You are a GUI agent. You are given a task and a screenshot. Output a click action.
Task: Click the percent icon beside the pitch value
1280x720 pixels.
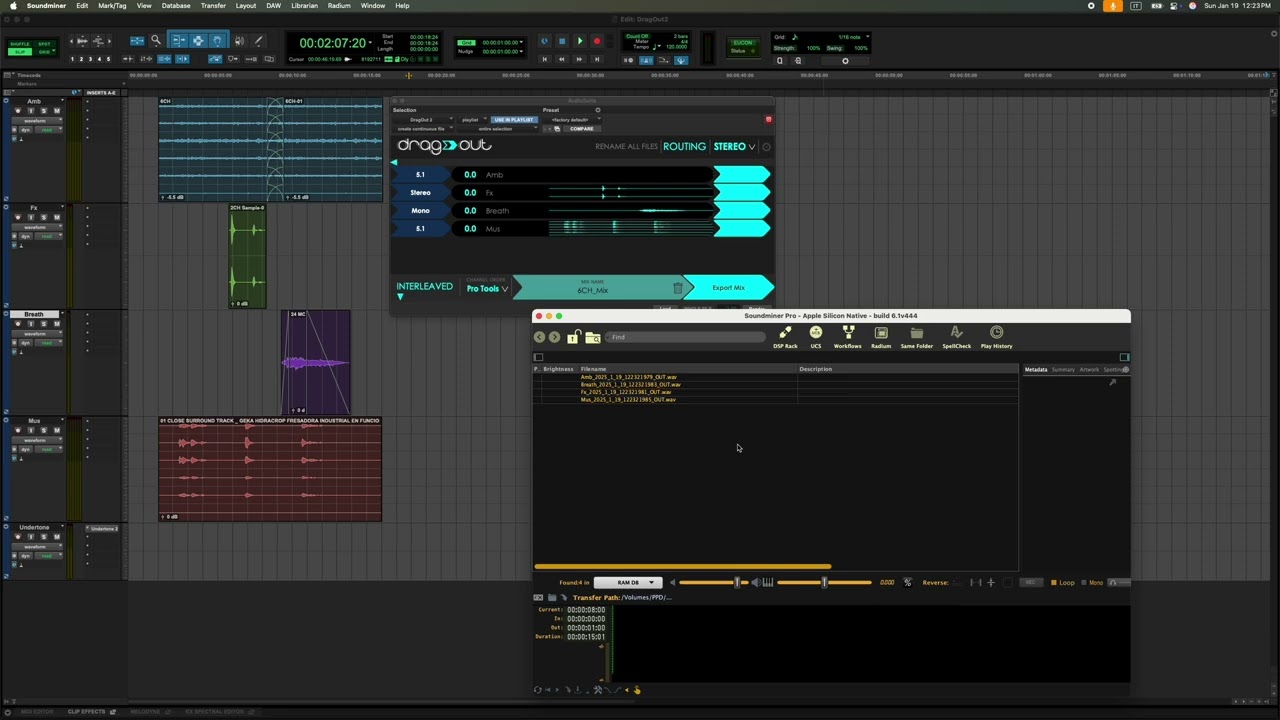point(908,582)
